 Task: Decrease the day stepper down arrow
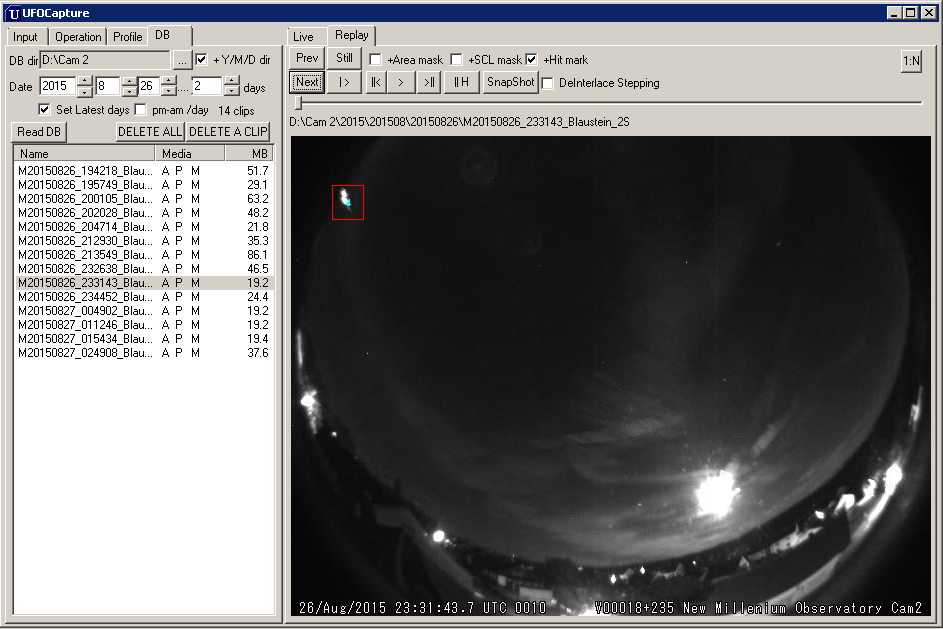(170, 91)
